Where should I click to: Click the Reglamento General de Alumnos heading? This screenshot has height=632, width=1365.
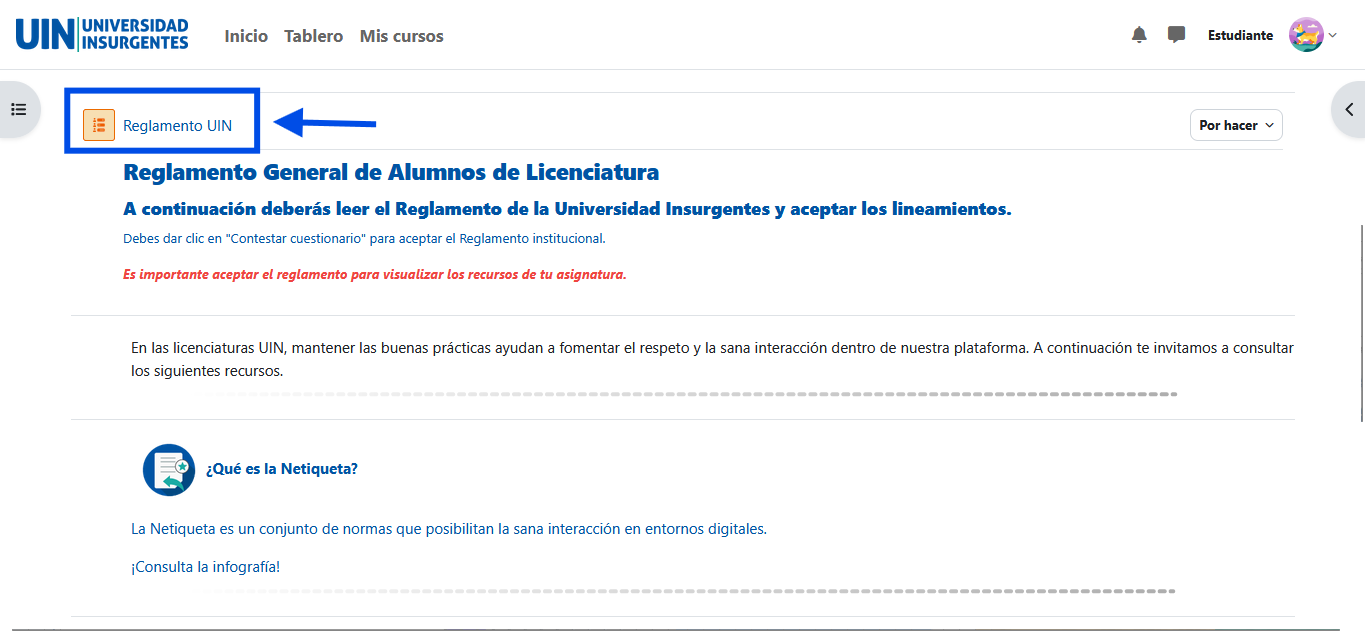click(x=390, y=172)
